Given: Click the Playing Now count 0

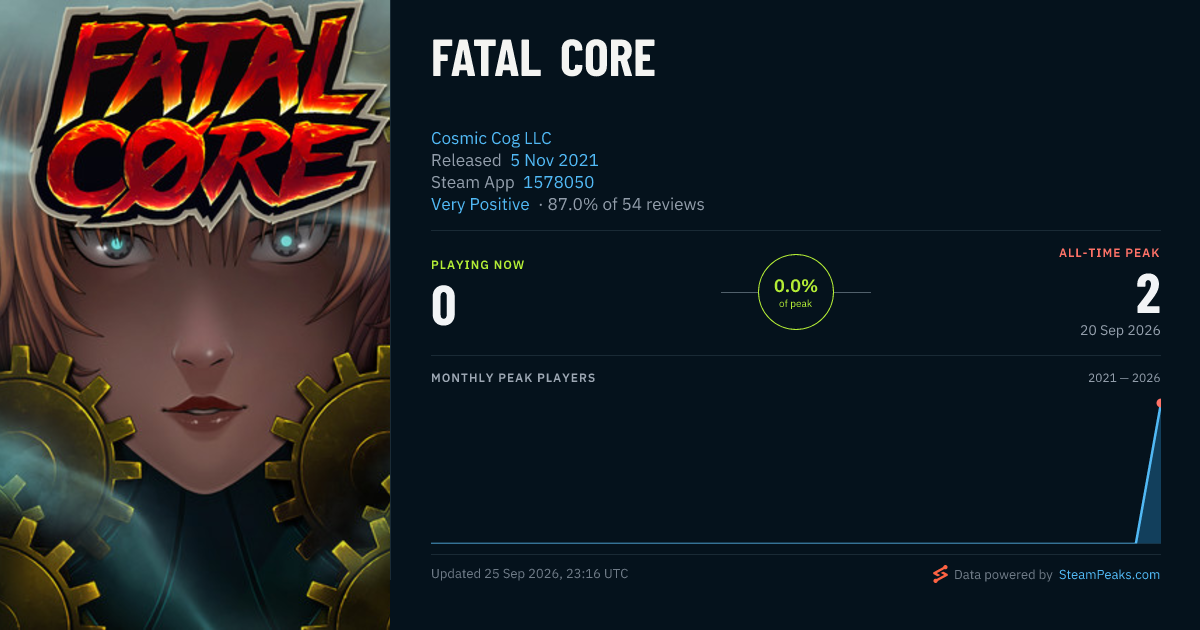Looking at the screenshot, I should coord(444,306).
